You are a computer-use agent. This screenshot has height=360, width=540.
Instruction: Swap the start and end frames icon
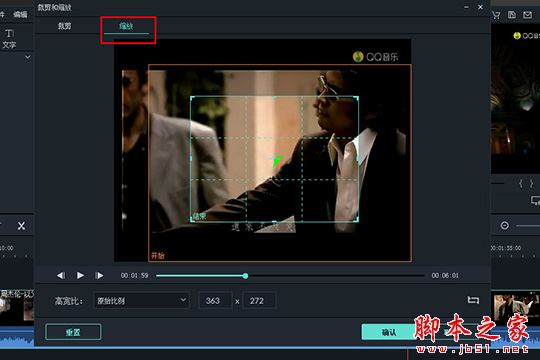click(x=473, y=300)
